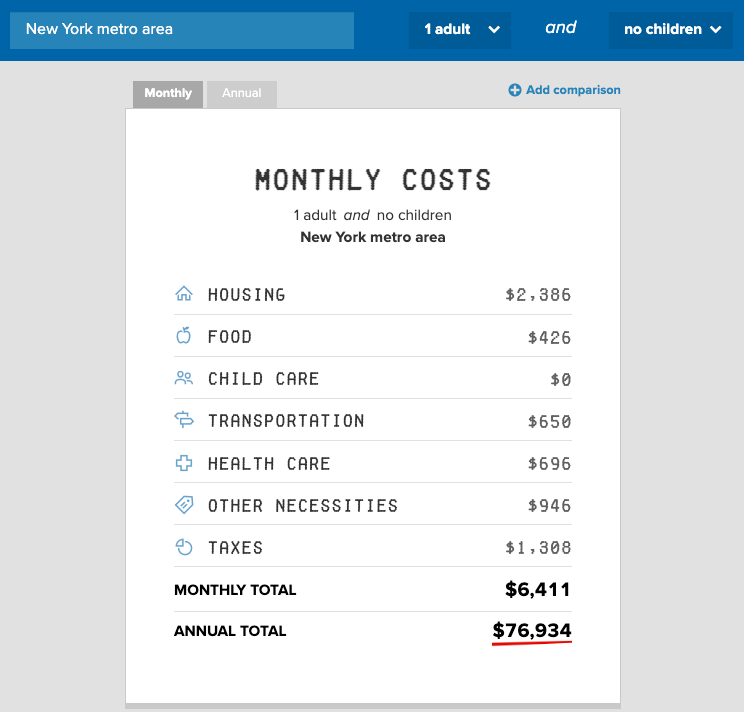Click the price tag icon beside Other Necessities
Viewport: 744px width, 712px height.
point(183,505)
